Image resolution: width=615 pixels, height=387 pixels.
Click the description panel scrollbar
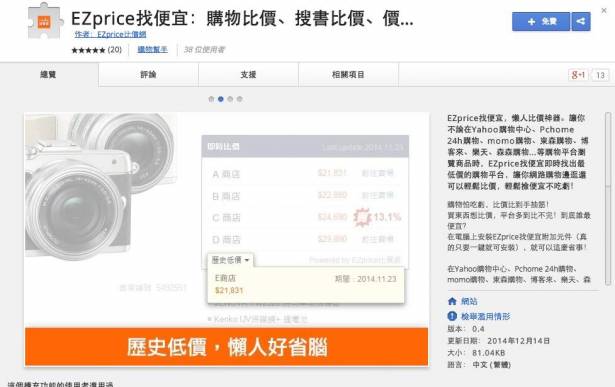[608, 199]
